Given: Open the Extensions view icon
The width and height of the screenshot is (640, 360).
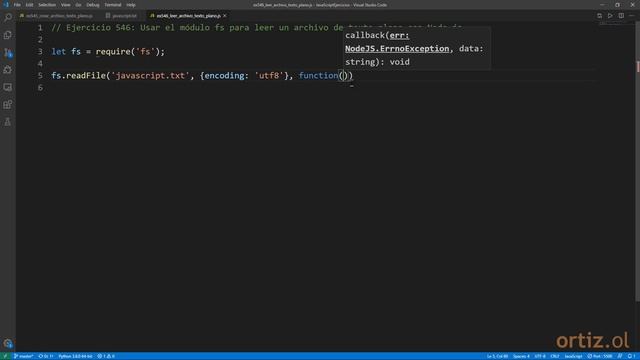Looking at the screenshot, I should (x=8, y=104).
